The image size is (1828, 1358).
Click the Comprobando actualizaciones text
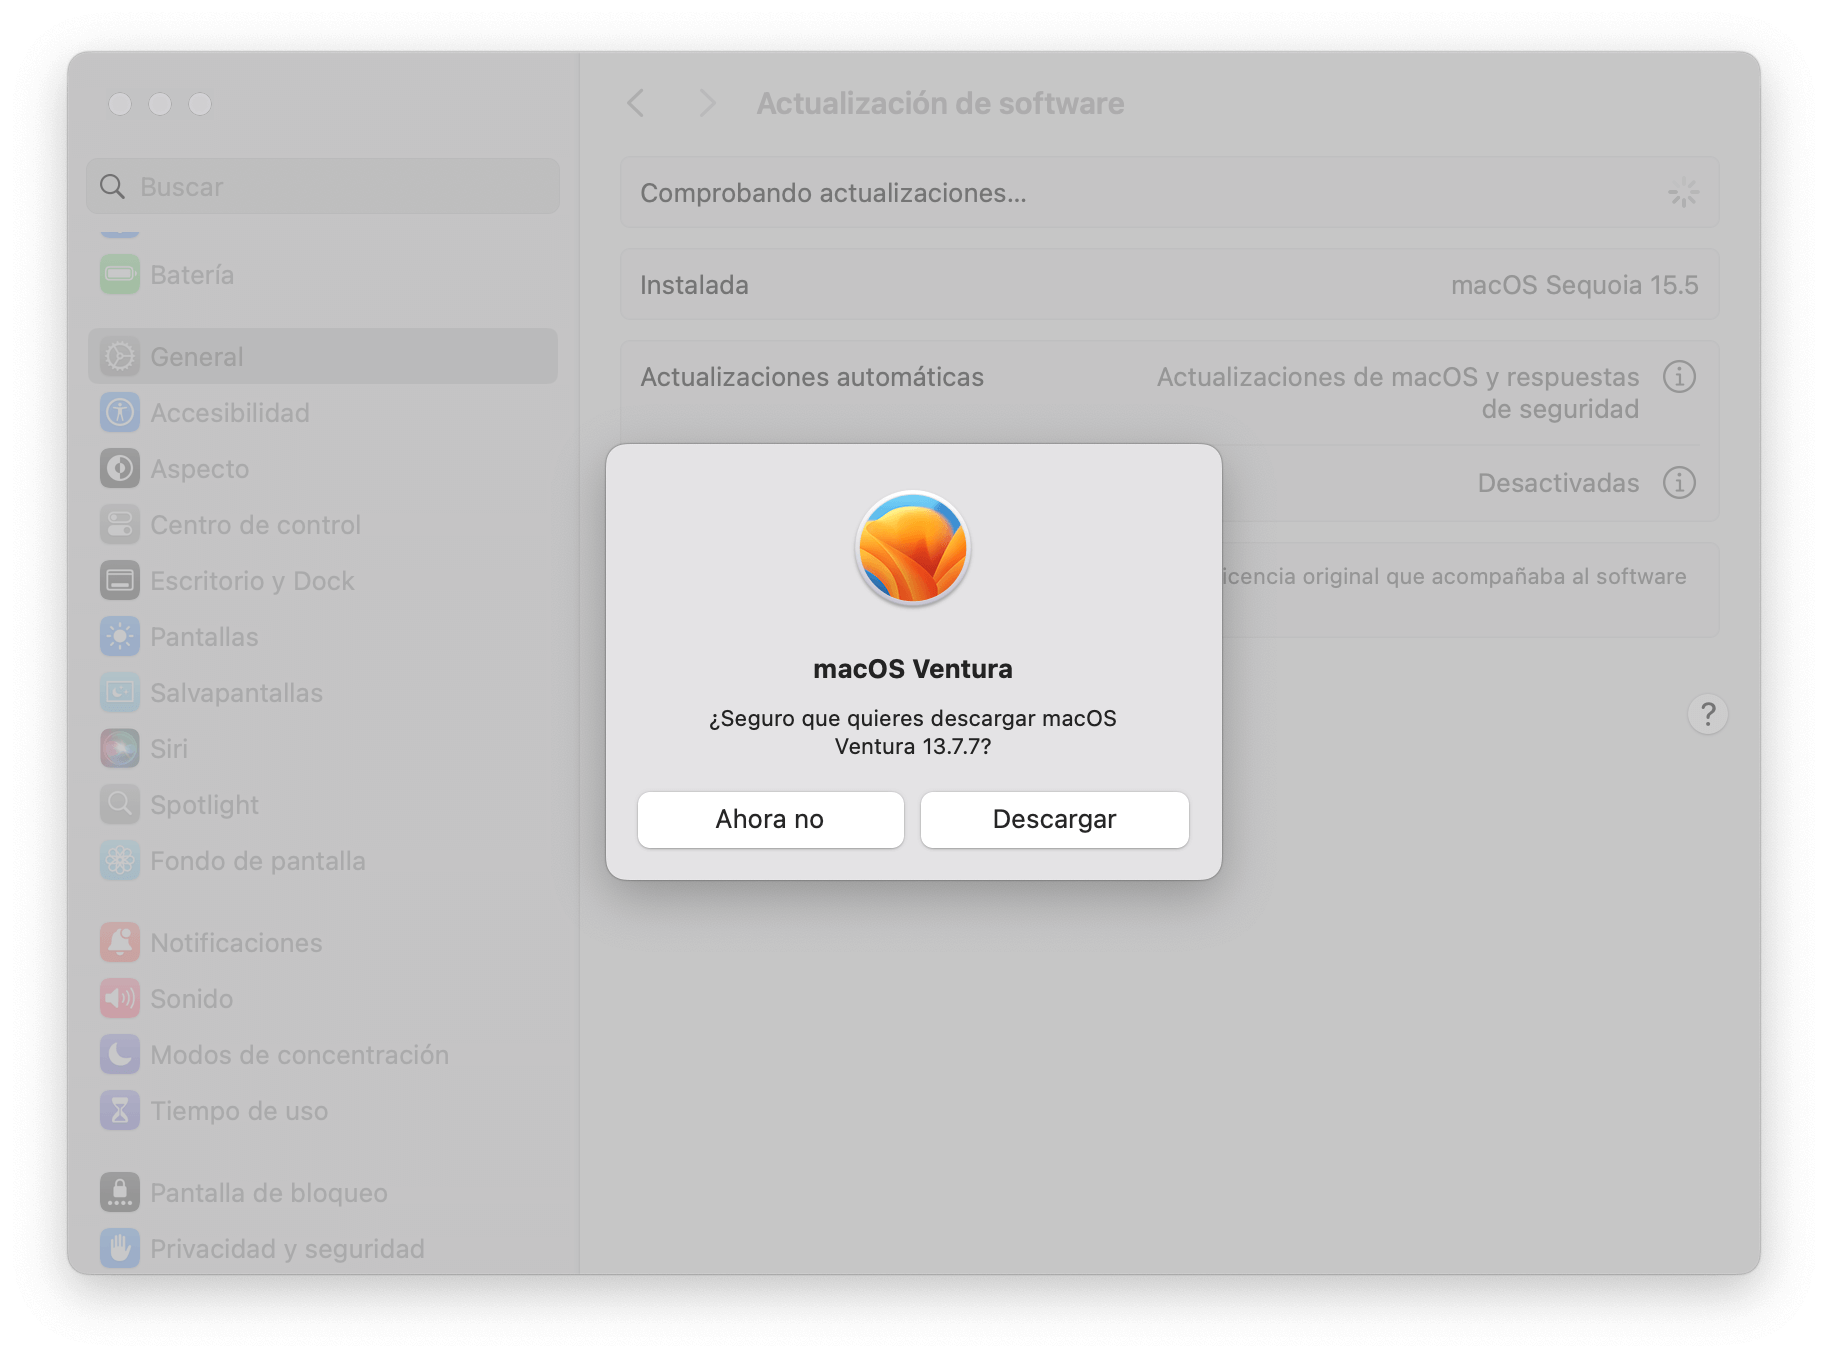click(x=833, y=193)
